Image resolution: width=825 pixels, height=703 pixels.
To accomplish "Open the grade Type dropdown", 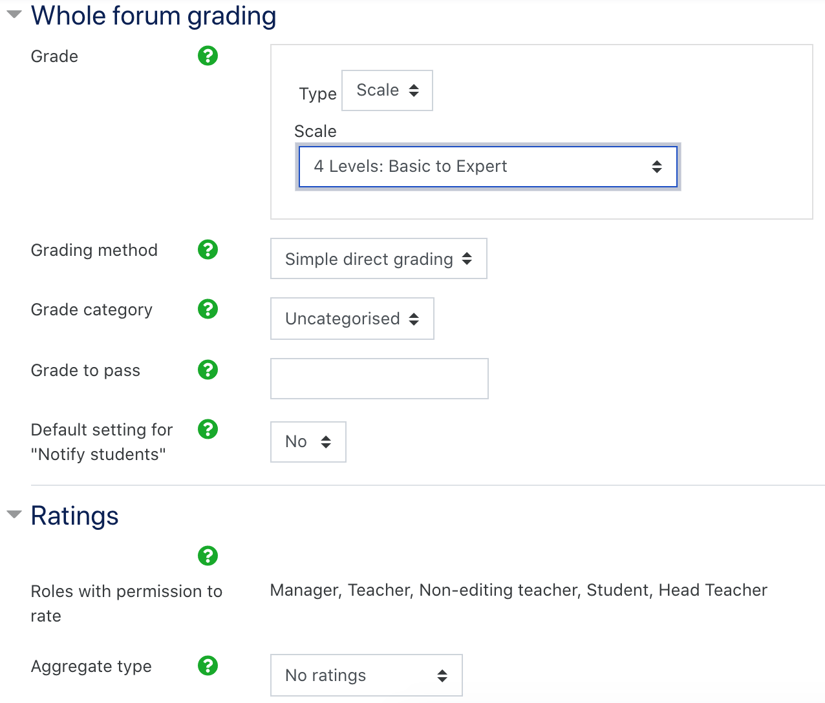I will point(387,90).
